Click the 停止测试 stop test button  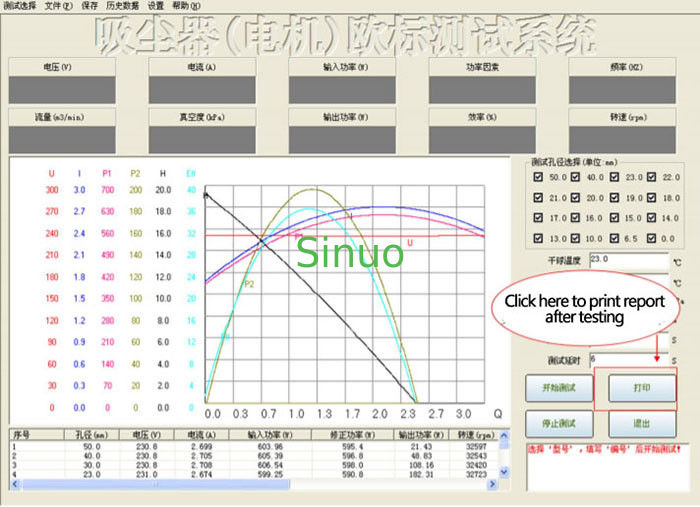click(555, 424)
